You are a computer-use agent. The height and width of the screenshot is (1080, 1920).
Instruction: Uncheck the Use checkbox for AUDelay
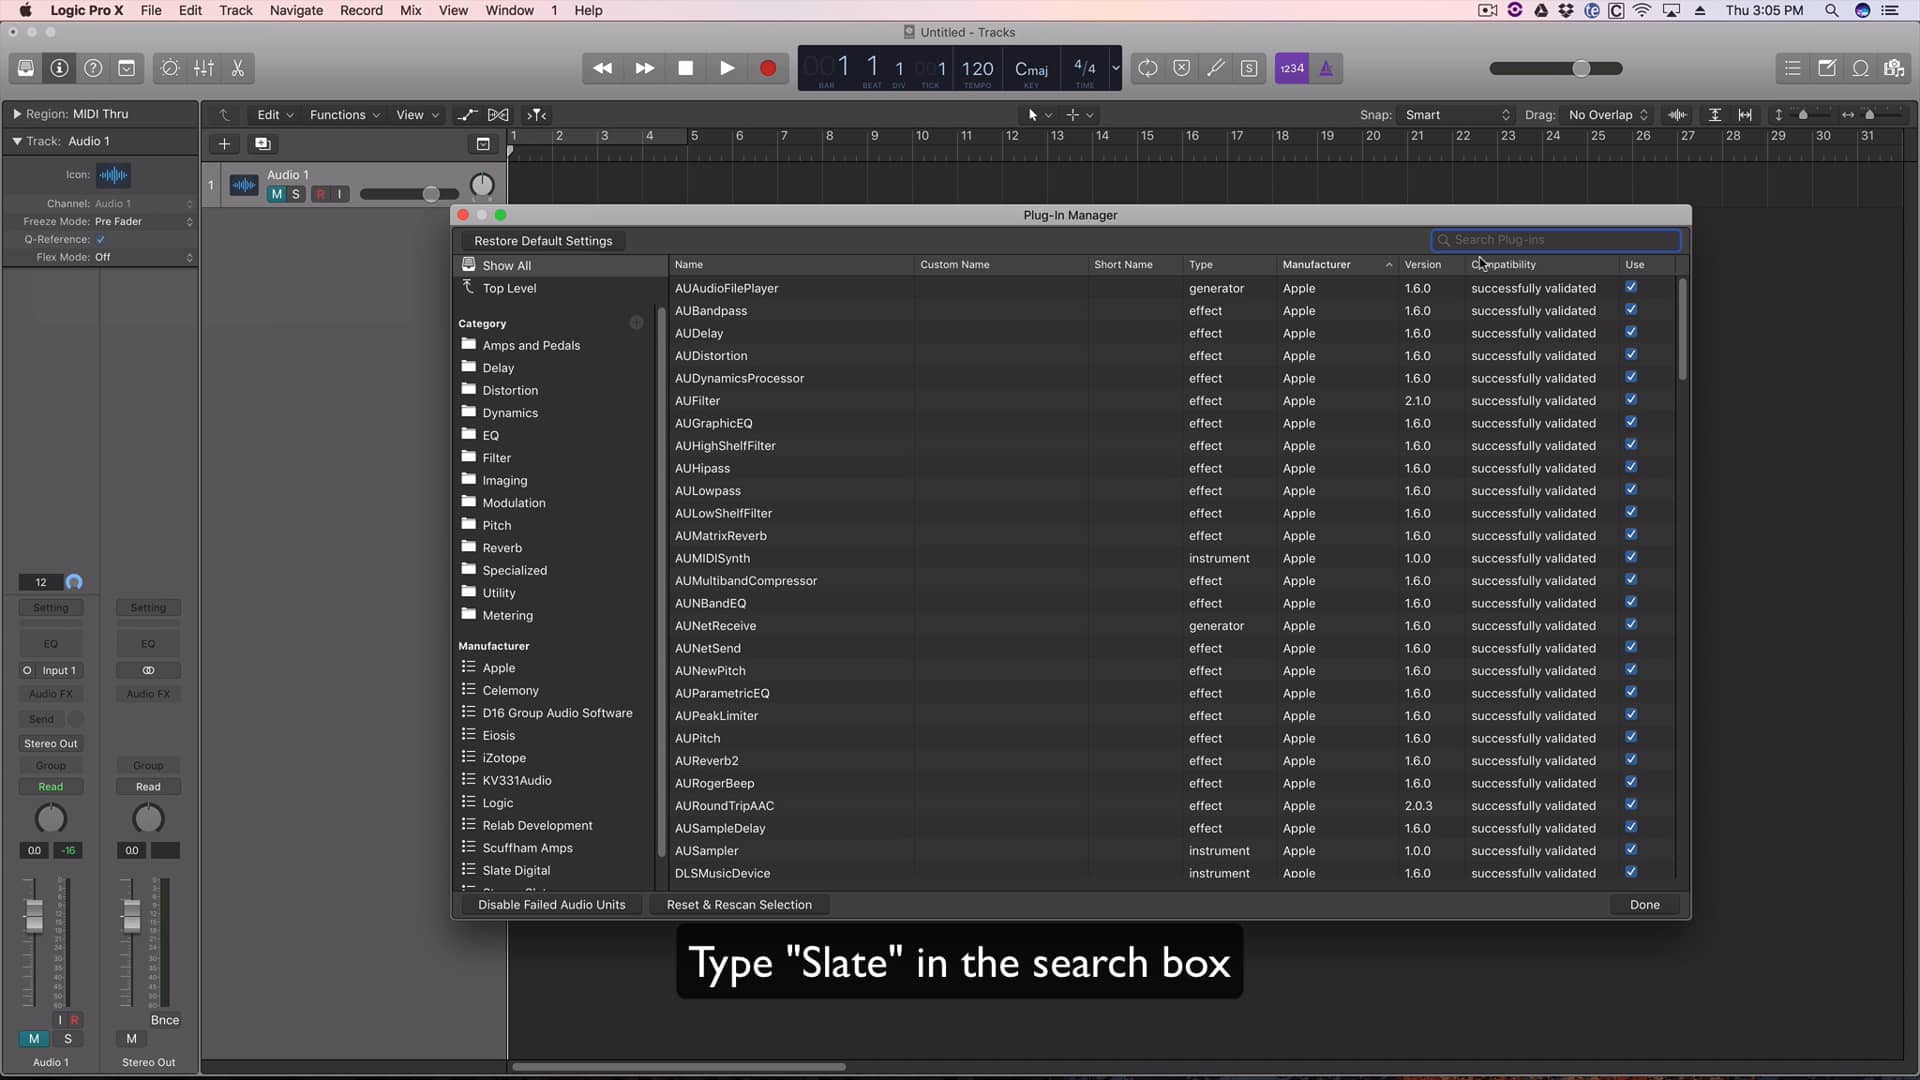(1631, 331)
